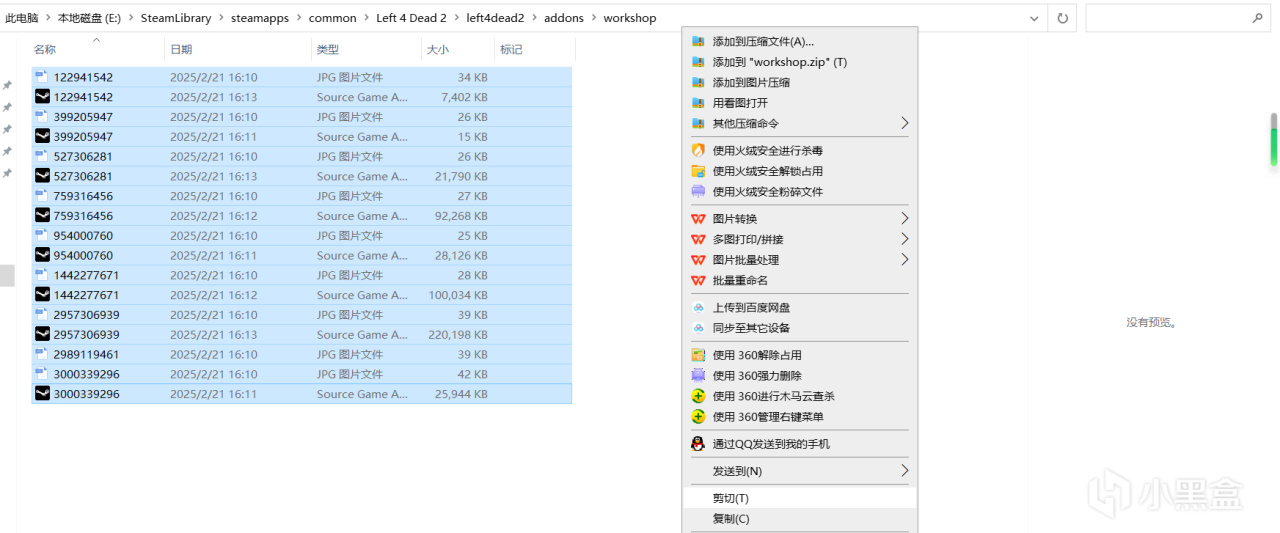The image size is (1280, 533).
Task: Click the magnifier icon in the search box
Action: tap(1257, 18)
